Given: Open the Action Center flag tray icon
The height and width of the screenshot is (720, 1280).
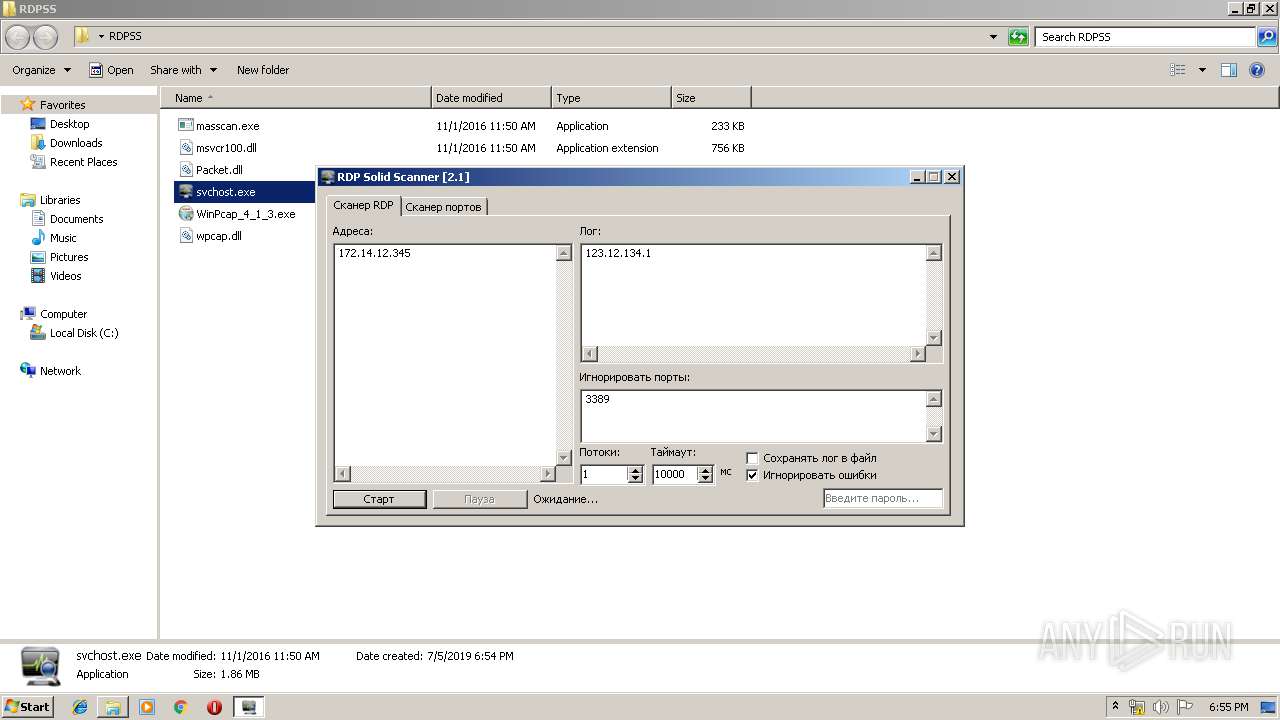Looking at the screenshot, I should (x=1185, y=707).
